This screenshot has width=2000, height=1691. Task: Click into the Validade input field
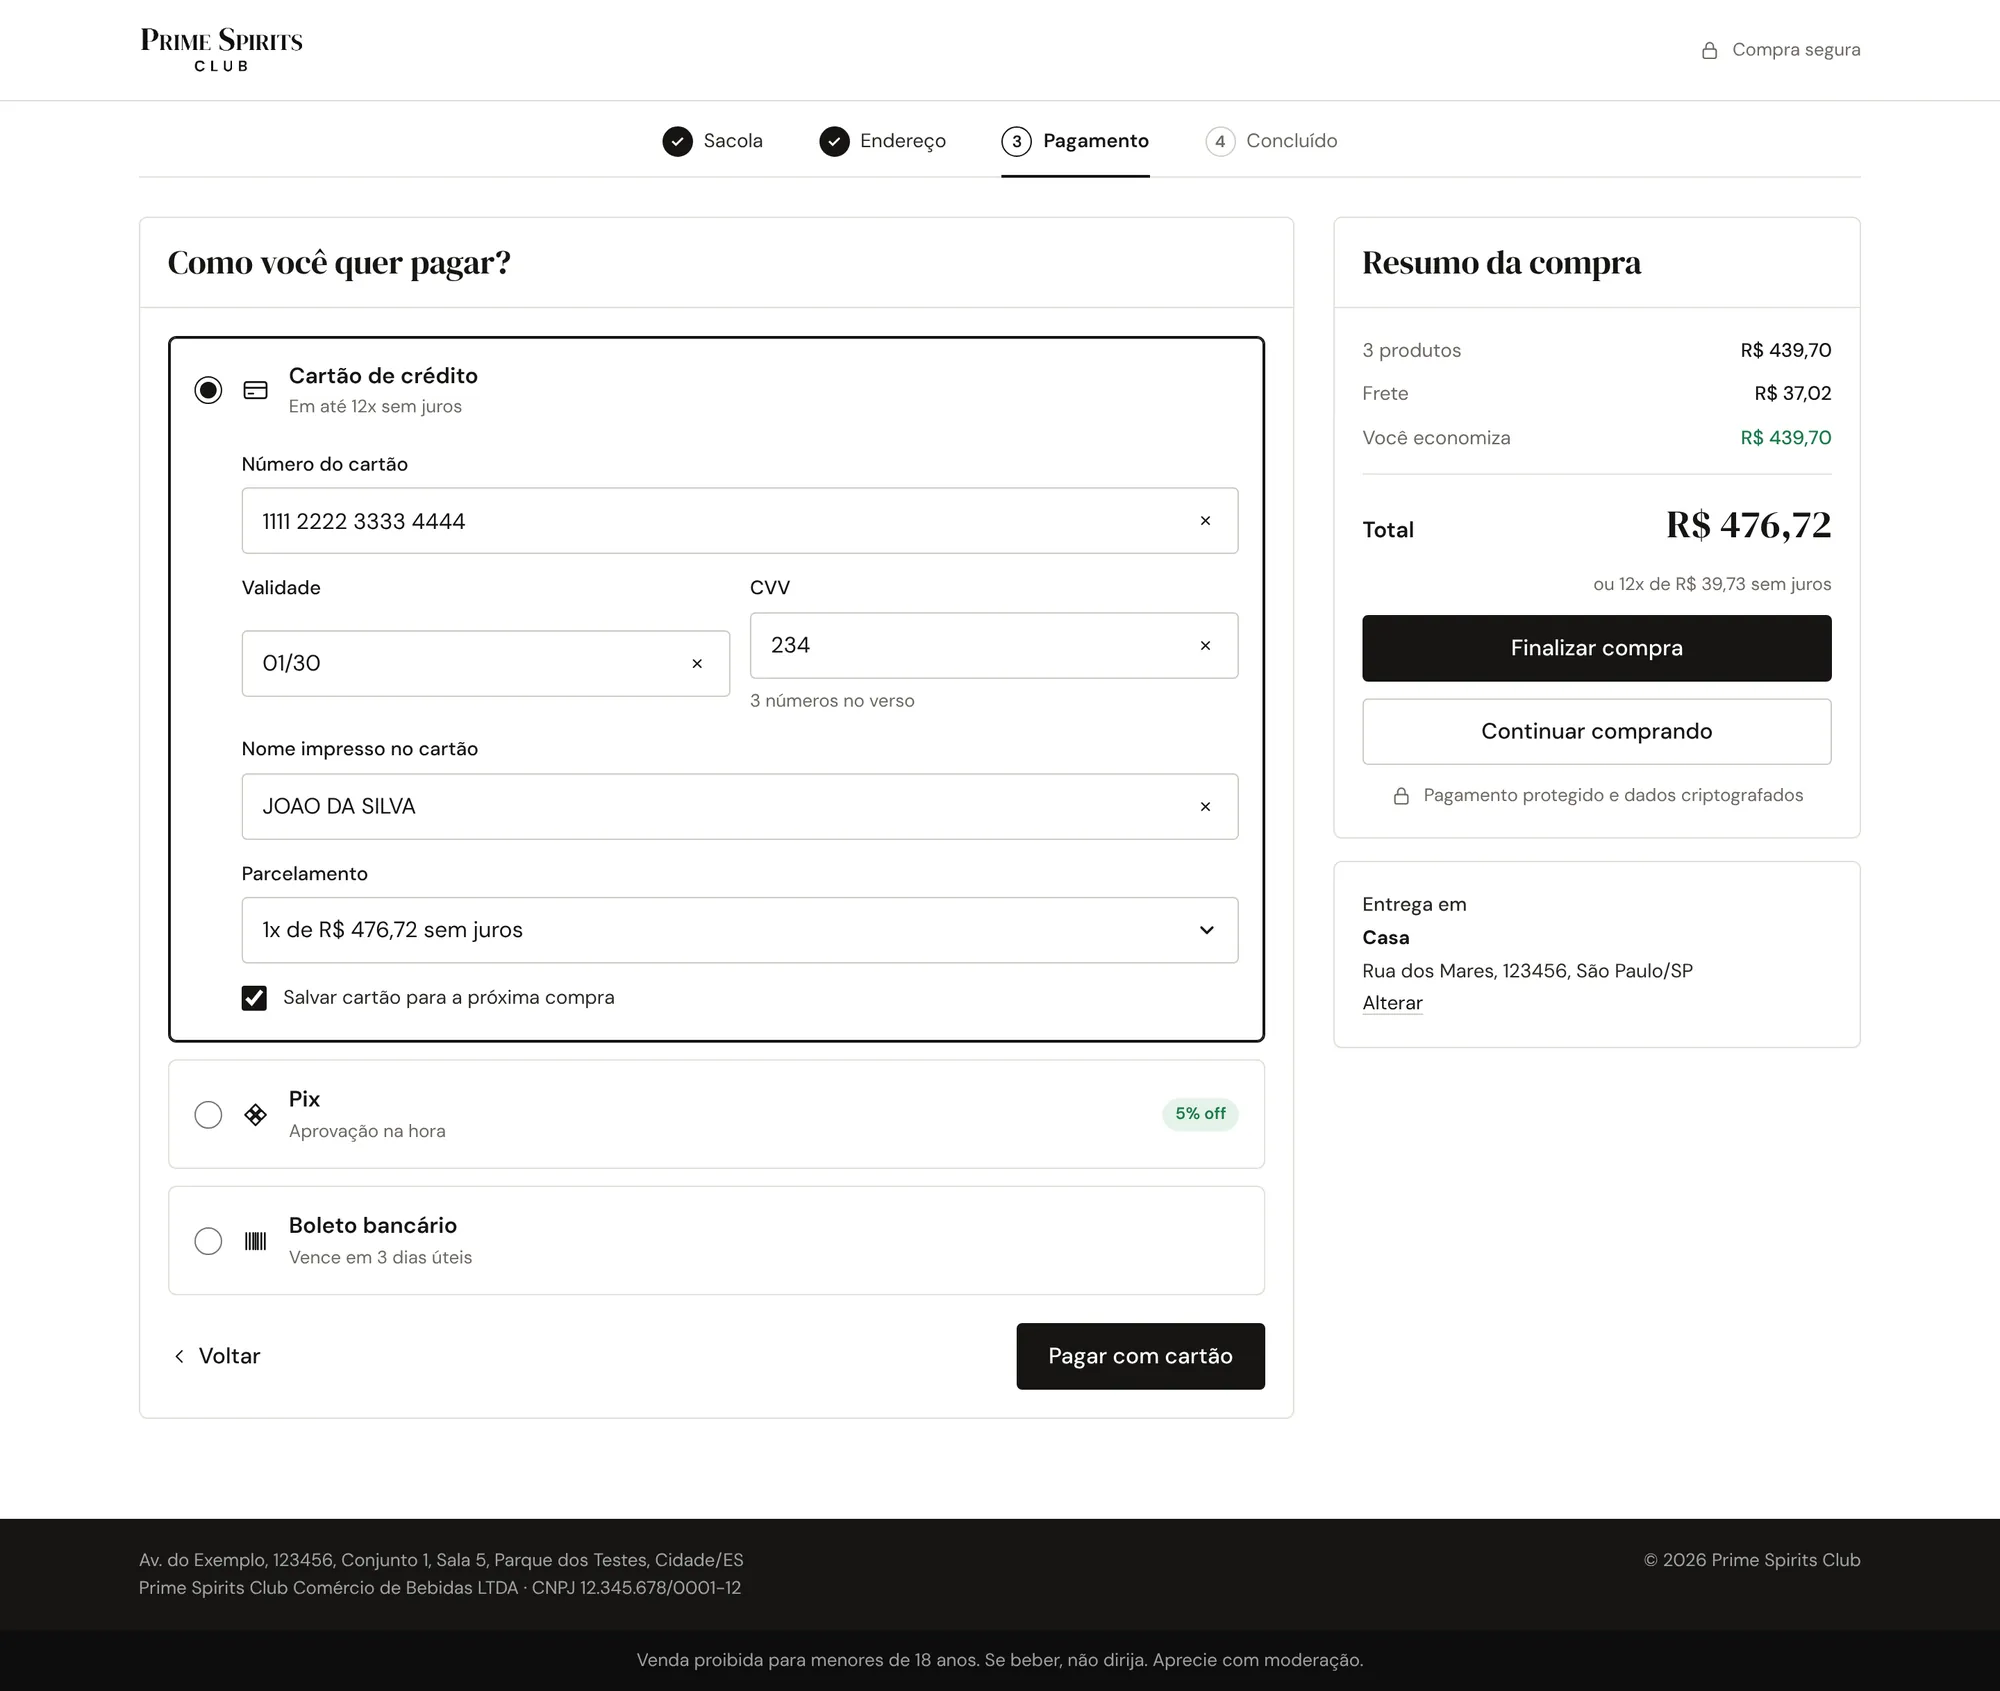485,663
